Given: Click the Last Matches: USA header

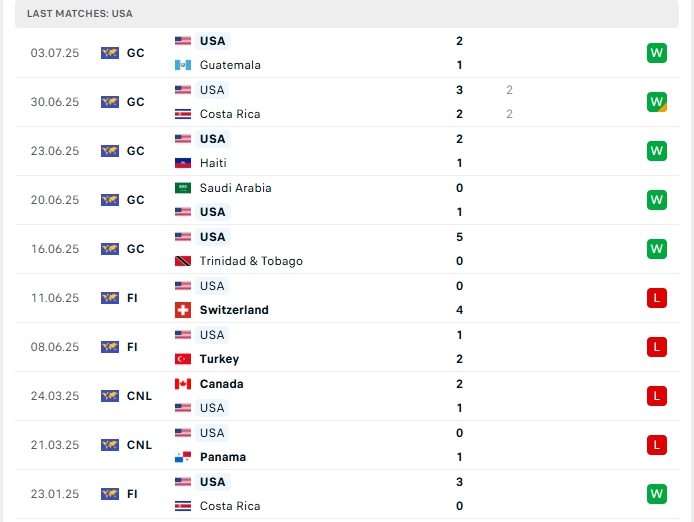Looking at the screenshot, I should click(x=79, y=13).
